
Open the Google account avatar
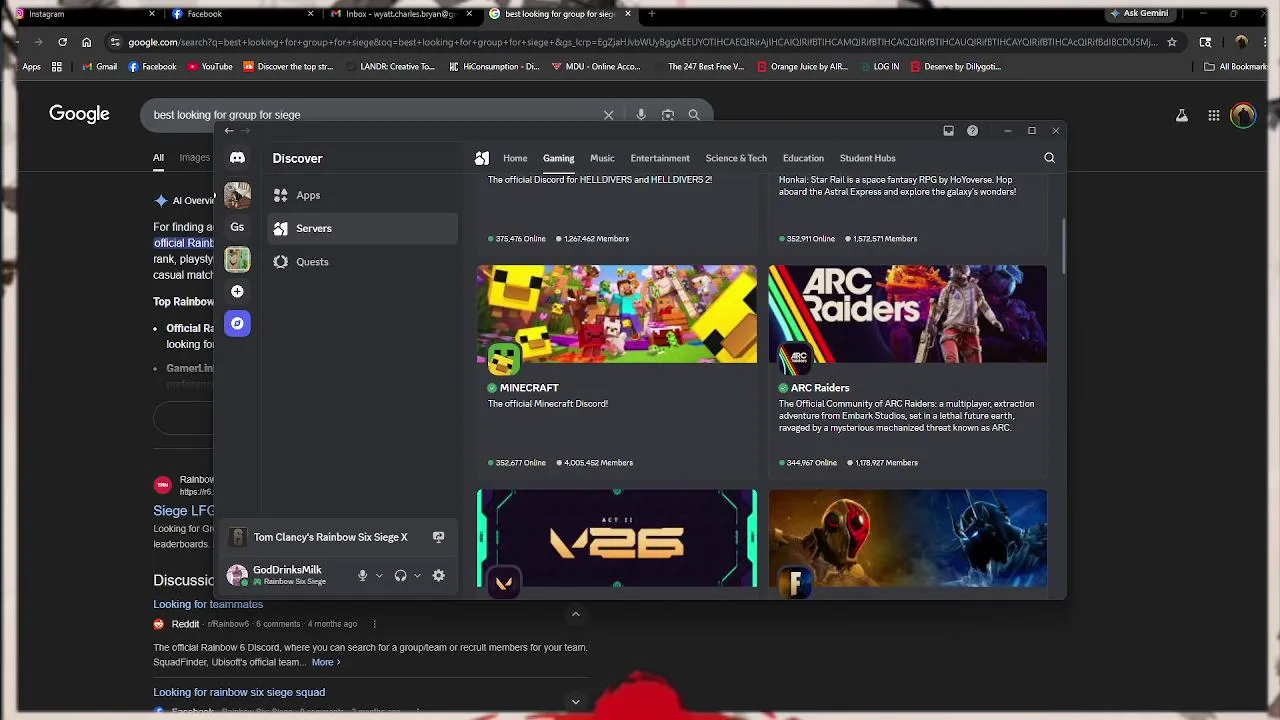coord(1243,115)
